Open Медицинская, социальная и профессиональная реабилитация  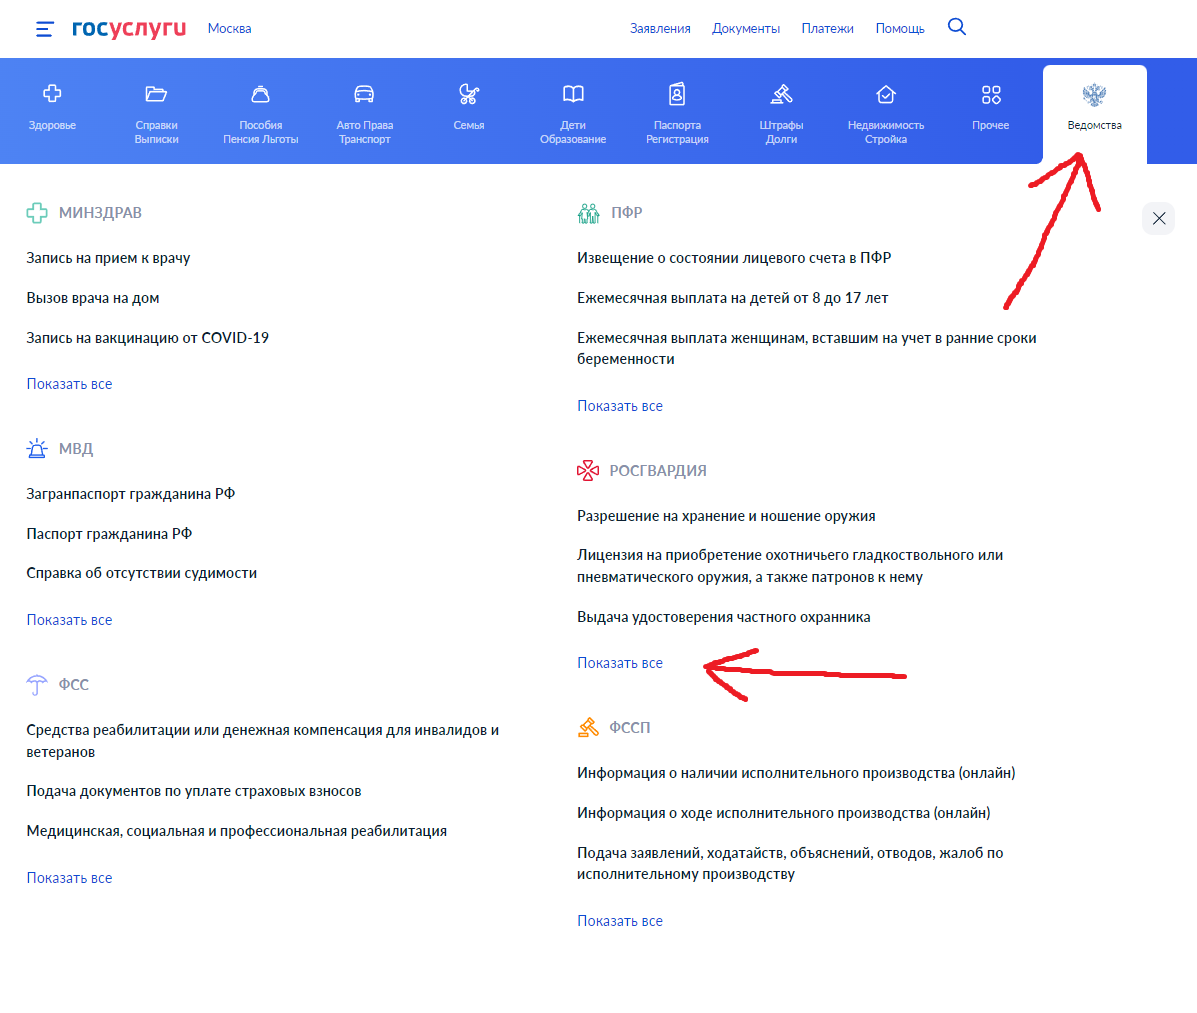pyautogui.click(x=237, y=831)
